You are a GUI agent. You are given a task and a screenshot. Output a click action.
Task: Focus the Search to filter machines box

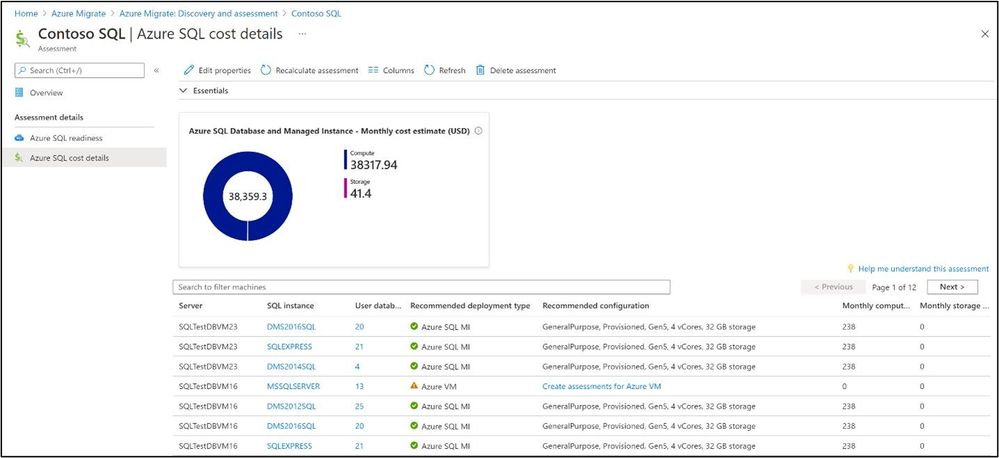421,287
